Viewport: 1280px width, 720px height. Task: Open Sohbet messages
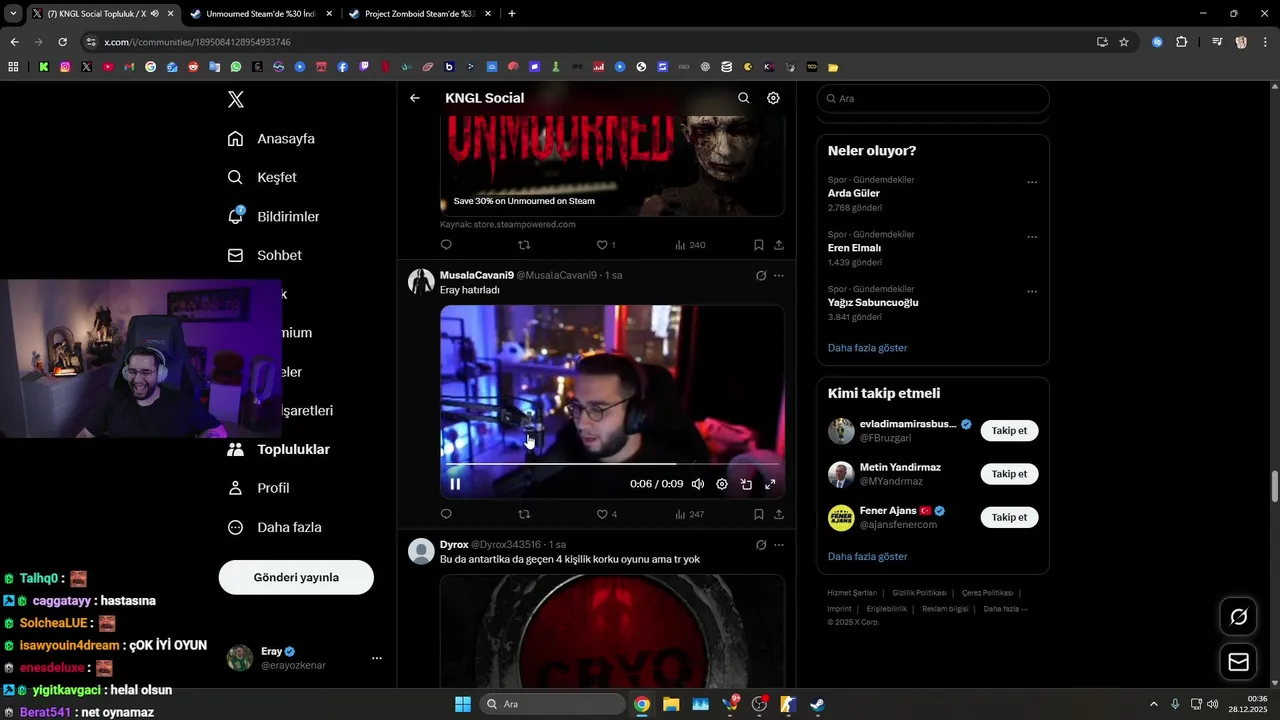point(264,255)
